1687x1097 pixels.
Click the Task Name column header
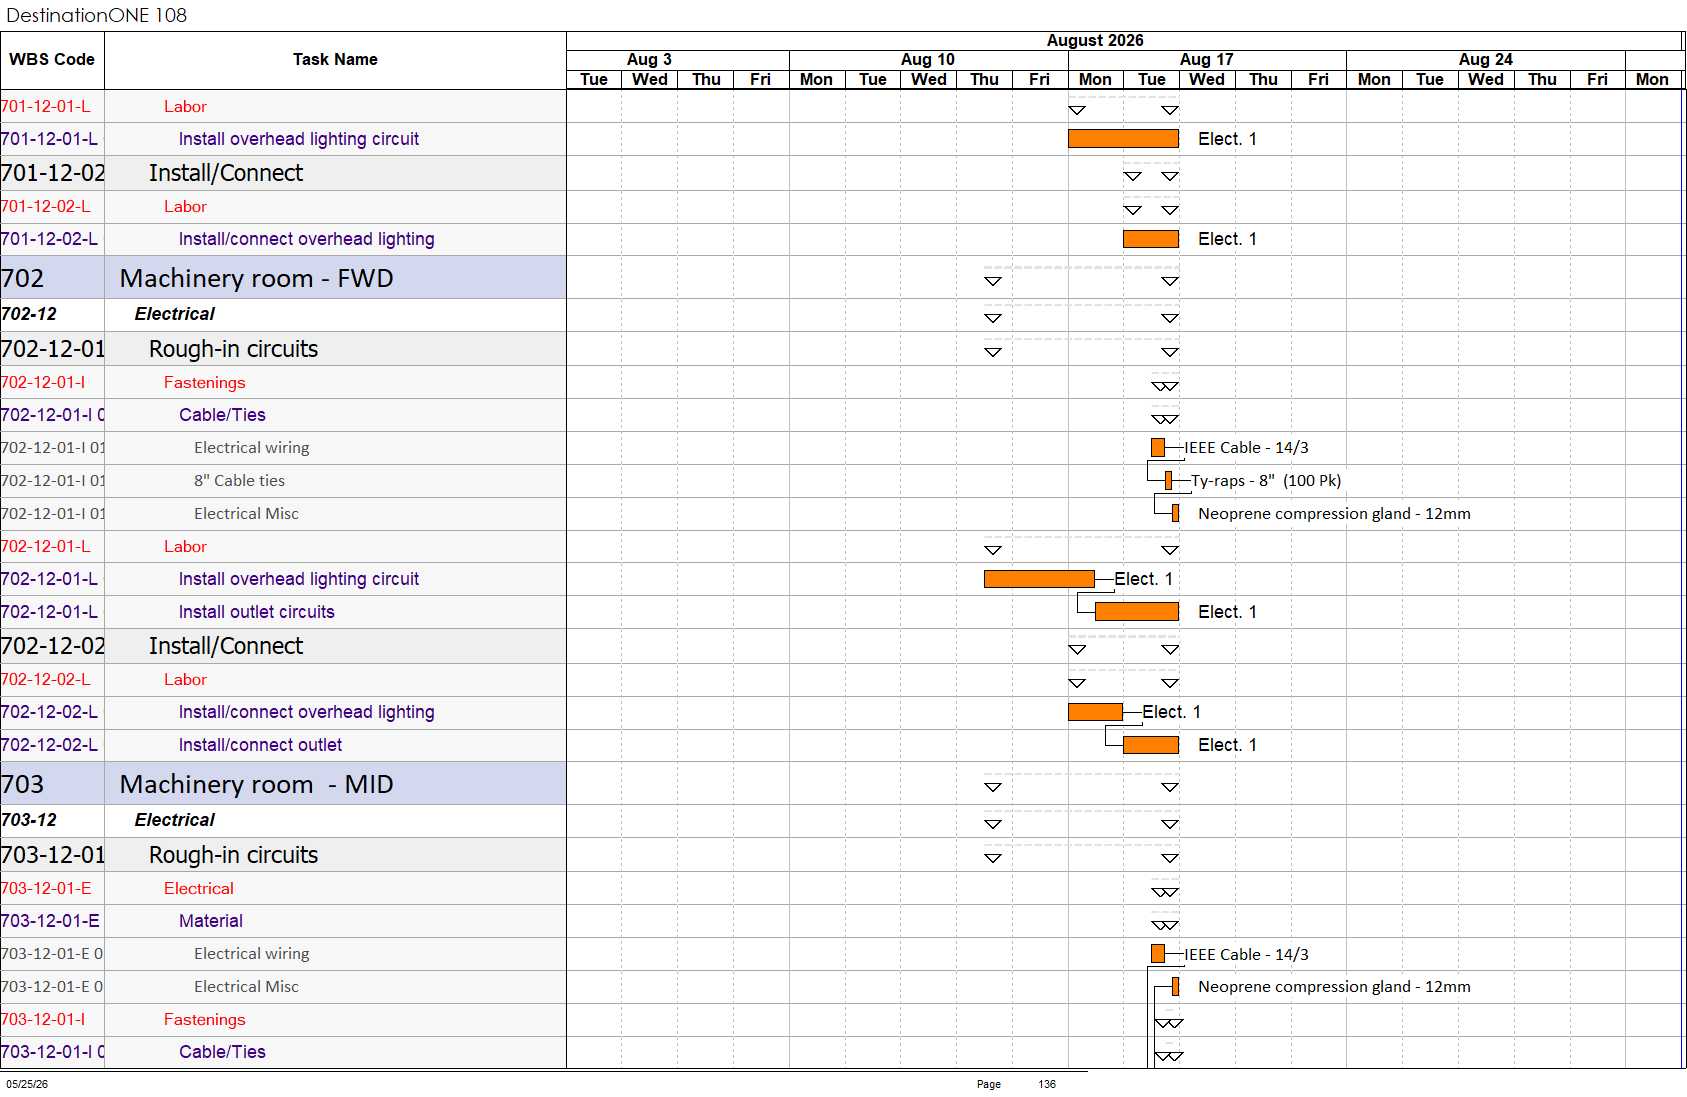pos(335,60)
